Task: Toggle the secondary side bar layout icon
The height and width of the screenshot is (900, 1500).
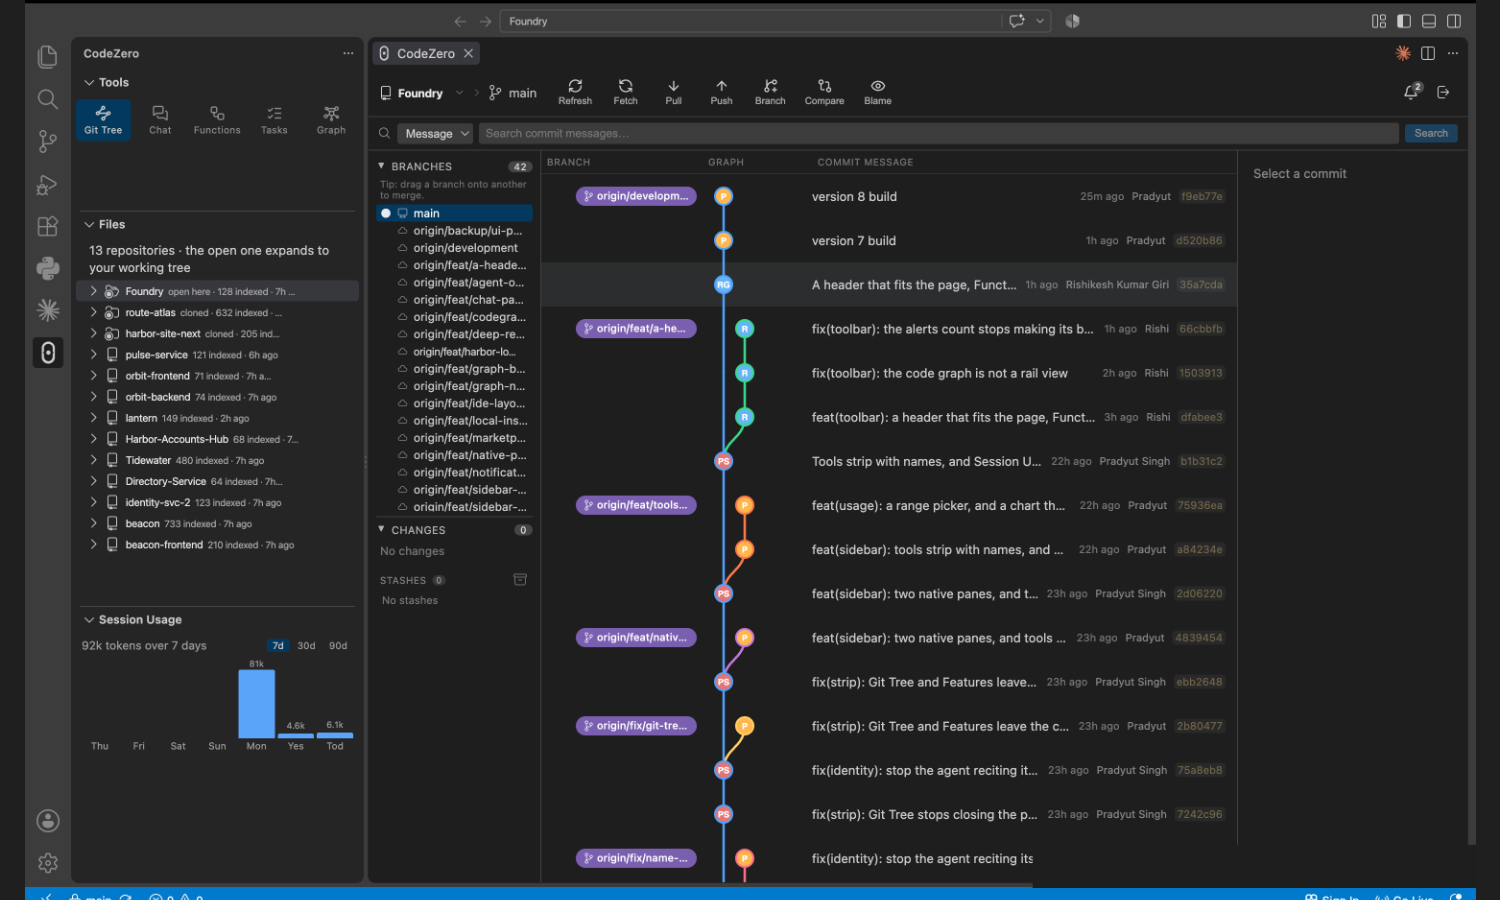Action: (x=1454, y=21)
